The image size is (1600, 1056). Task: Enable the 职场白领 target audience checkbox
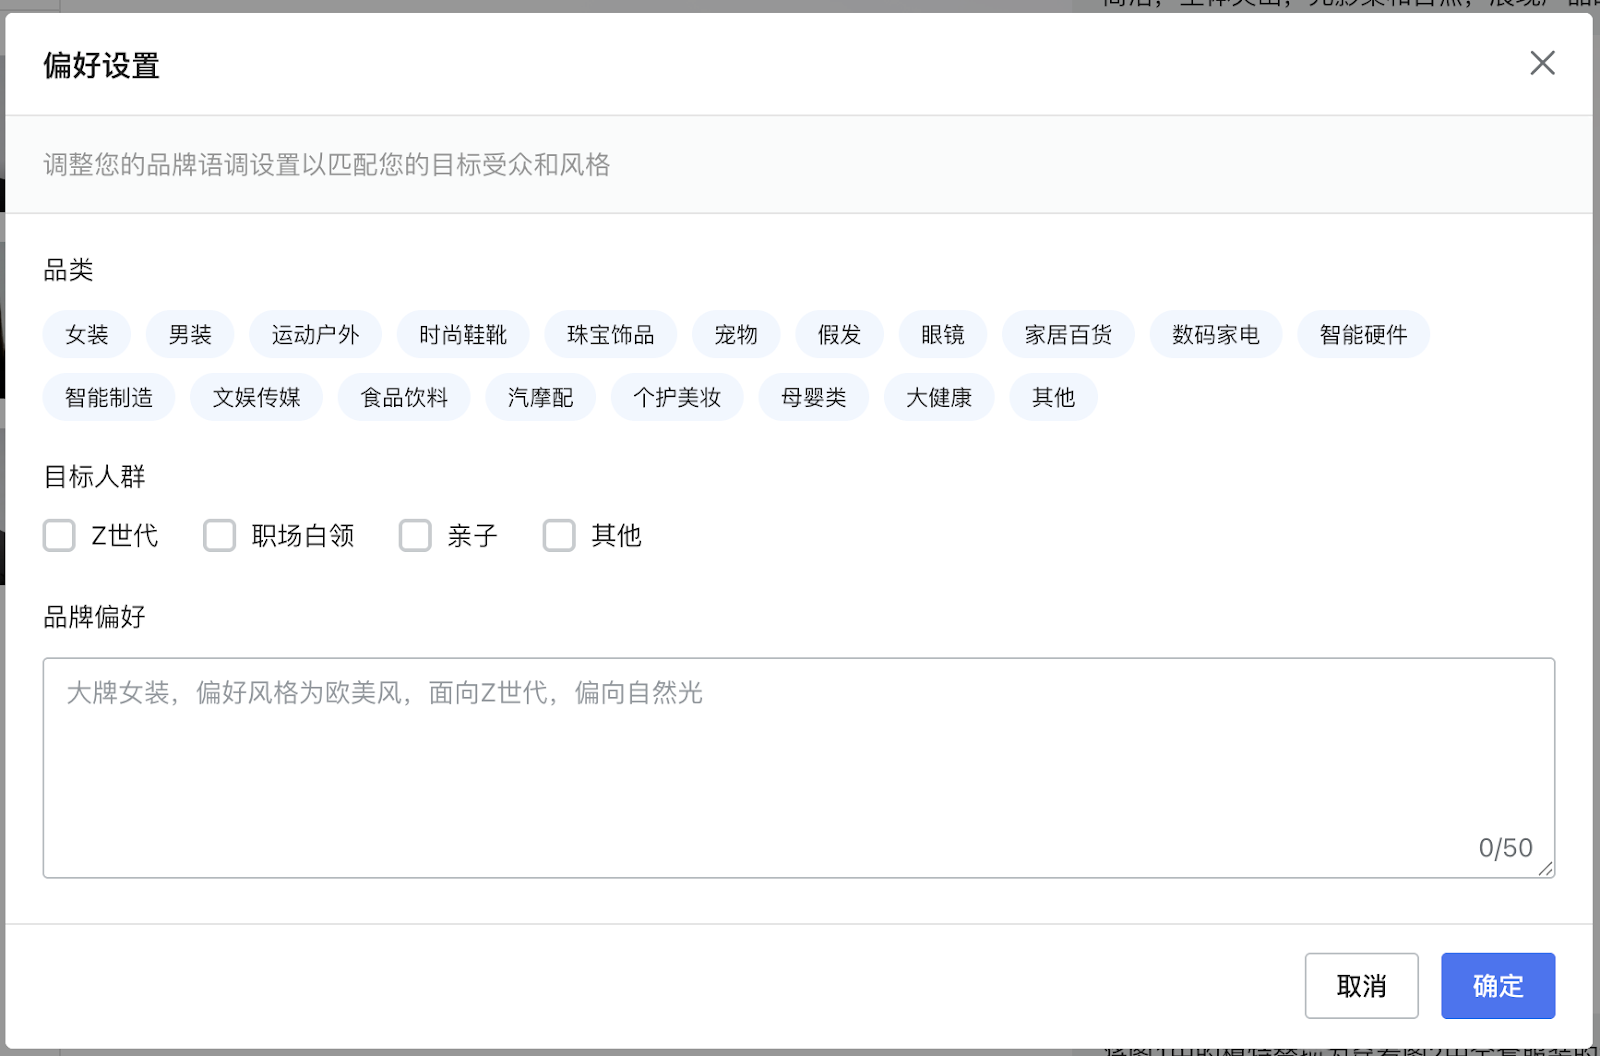pyautogui.click(x=220, y=536)
